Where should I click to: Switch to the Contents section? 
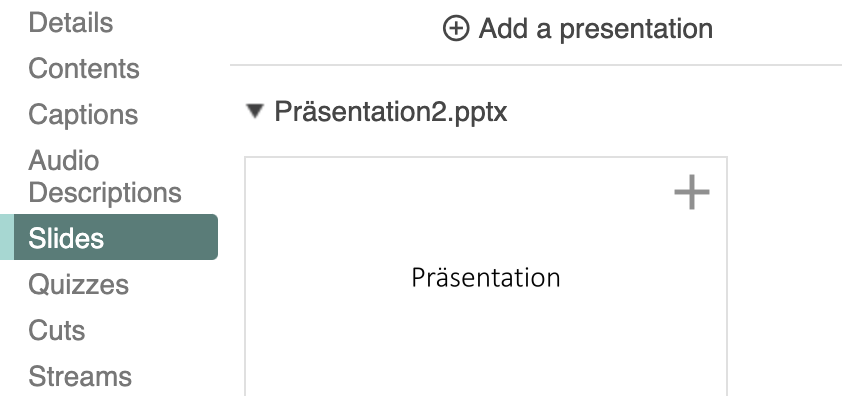coord(84,68)
